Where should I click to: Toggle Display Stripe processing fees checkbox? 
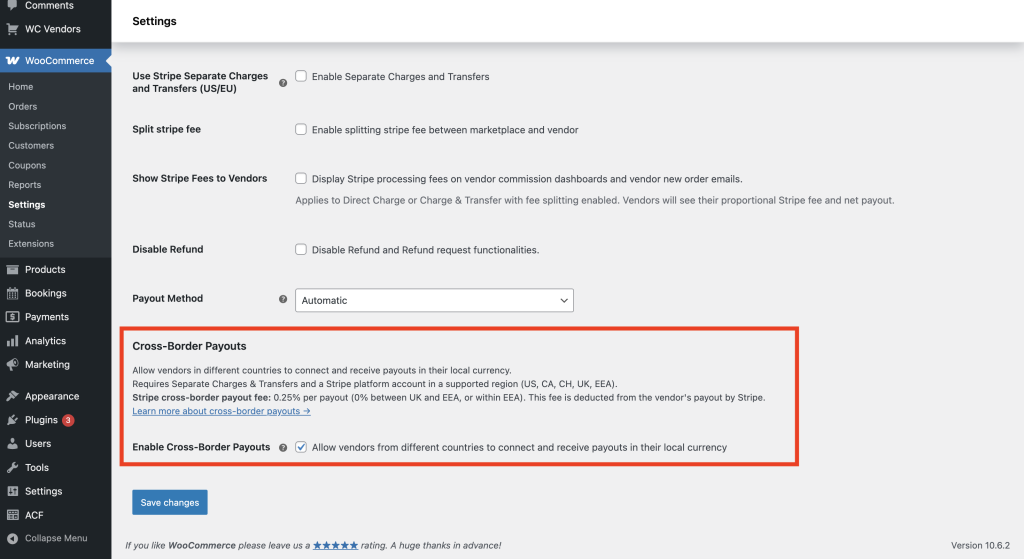coord(301,178)
